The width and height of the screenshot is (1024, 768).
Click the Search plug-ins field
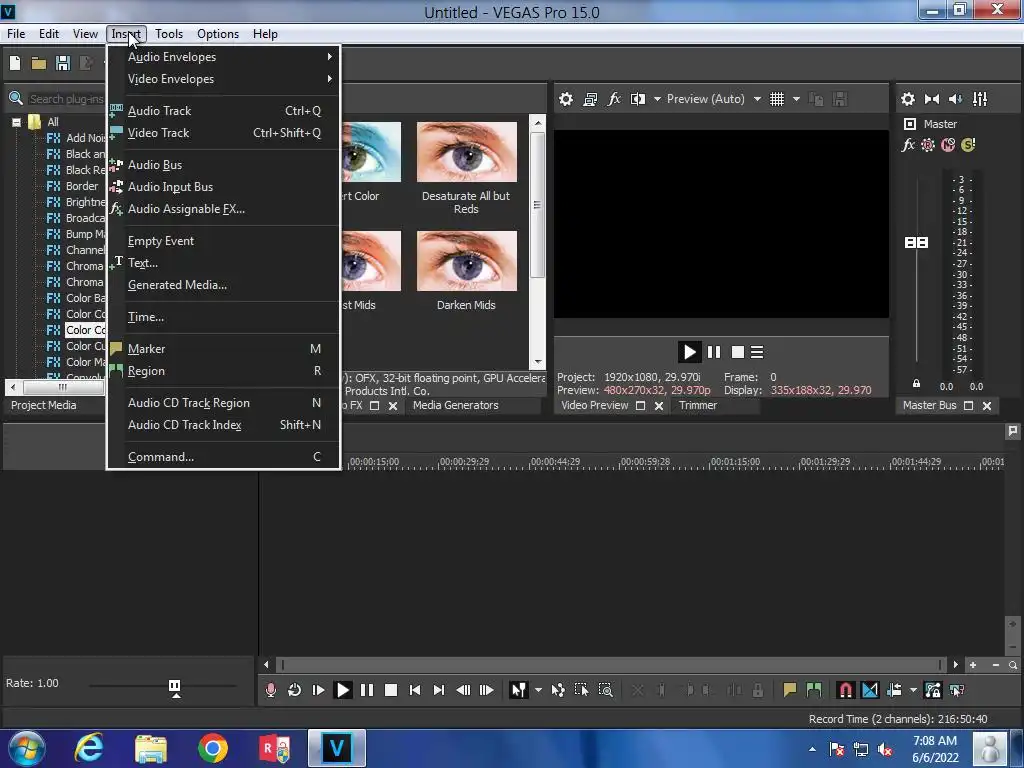point(67,99)
